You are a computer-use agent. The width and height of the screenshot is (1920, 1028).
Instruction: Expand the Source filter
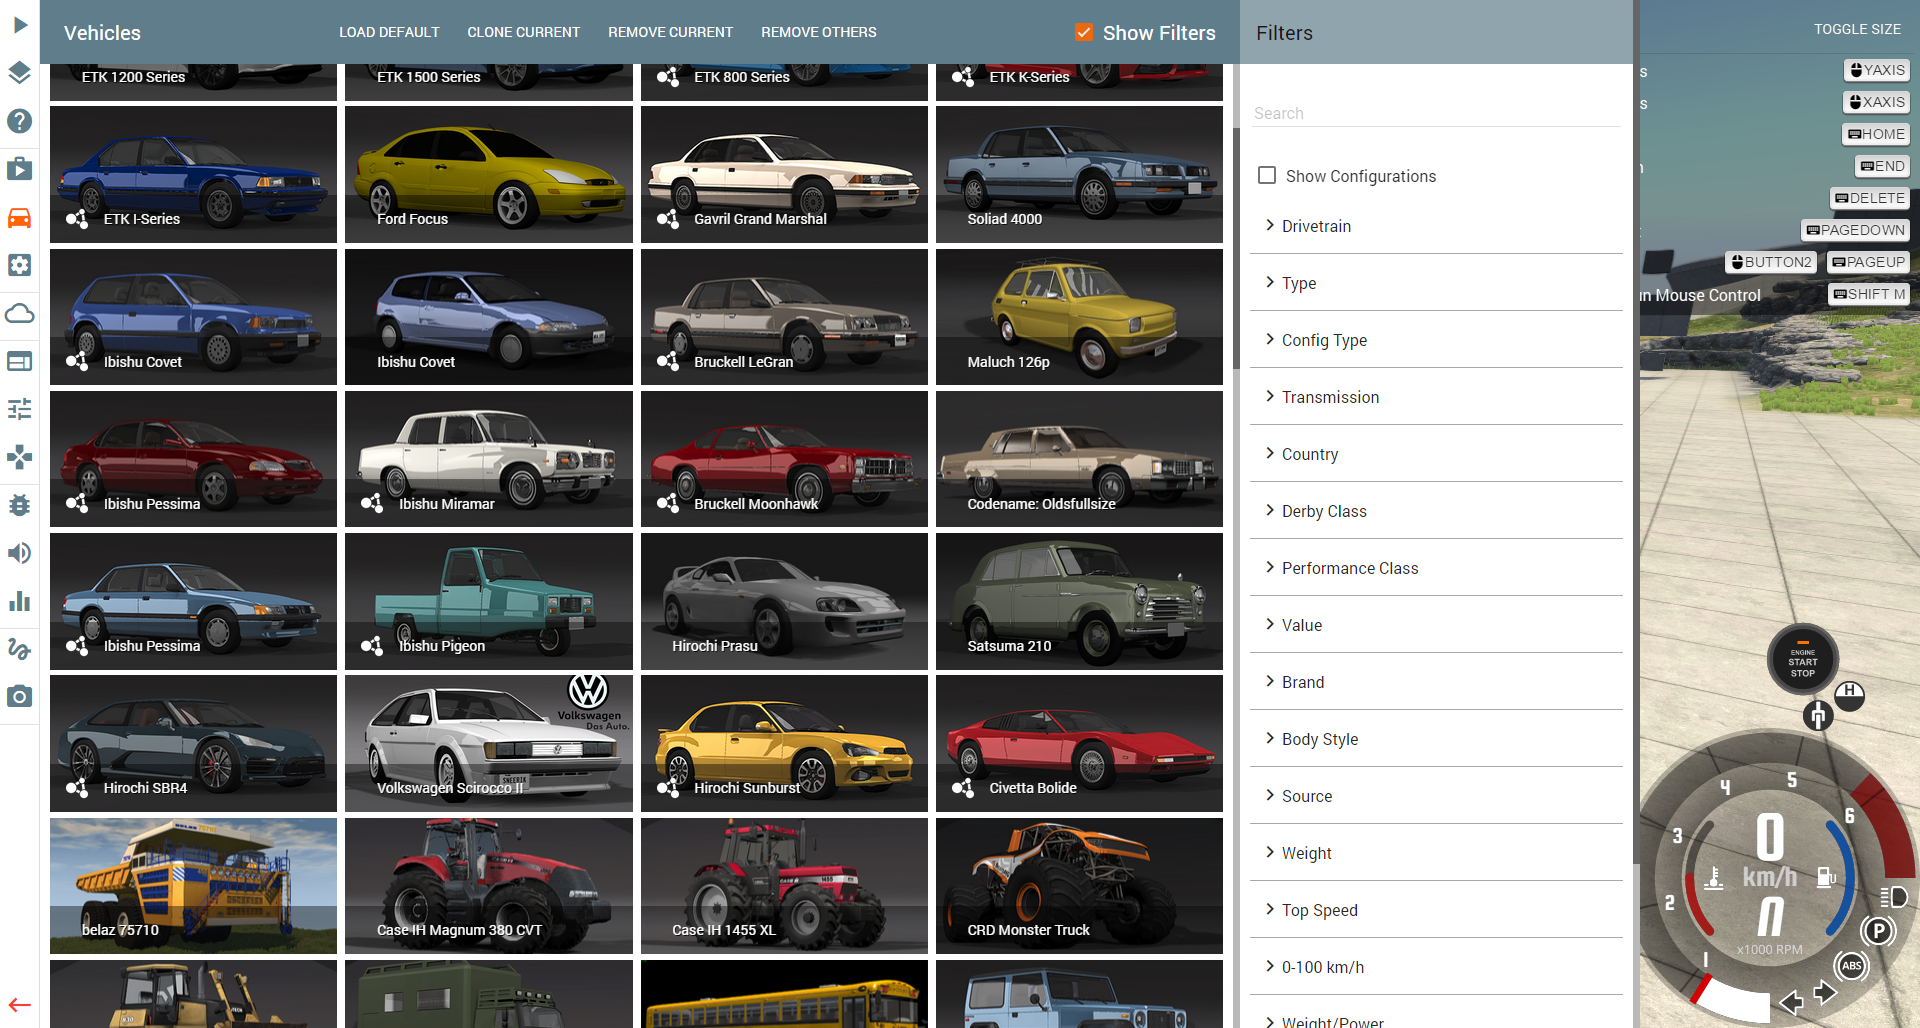point(1436,796)
